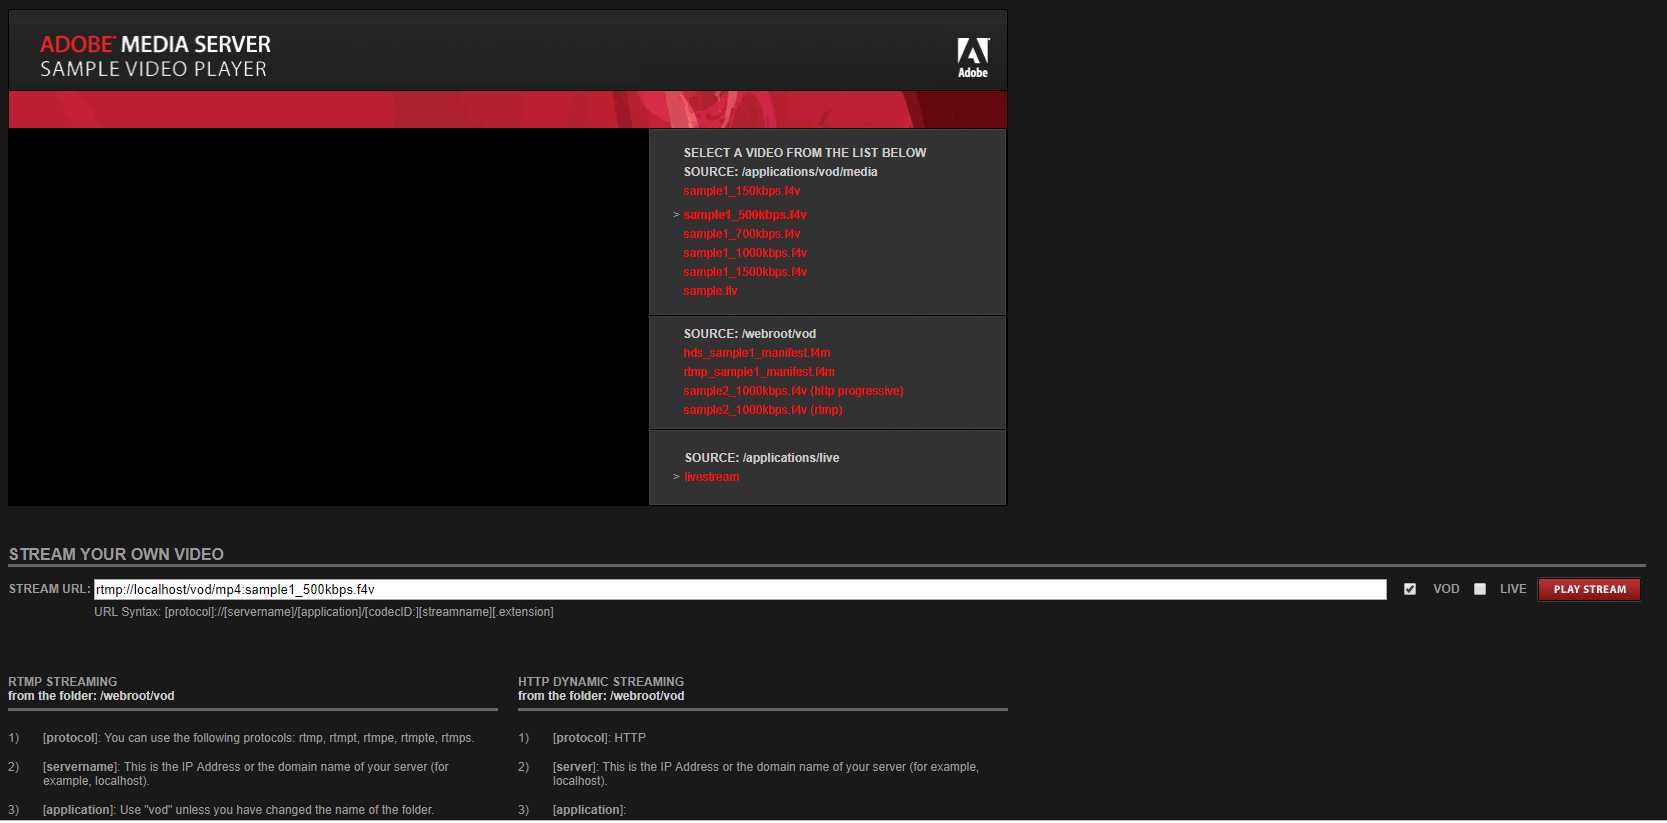Open sample1_700kbps.f4v video
Screen dimensions: 1667x823
(742, 234)
